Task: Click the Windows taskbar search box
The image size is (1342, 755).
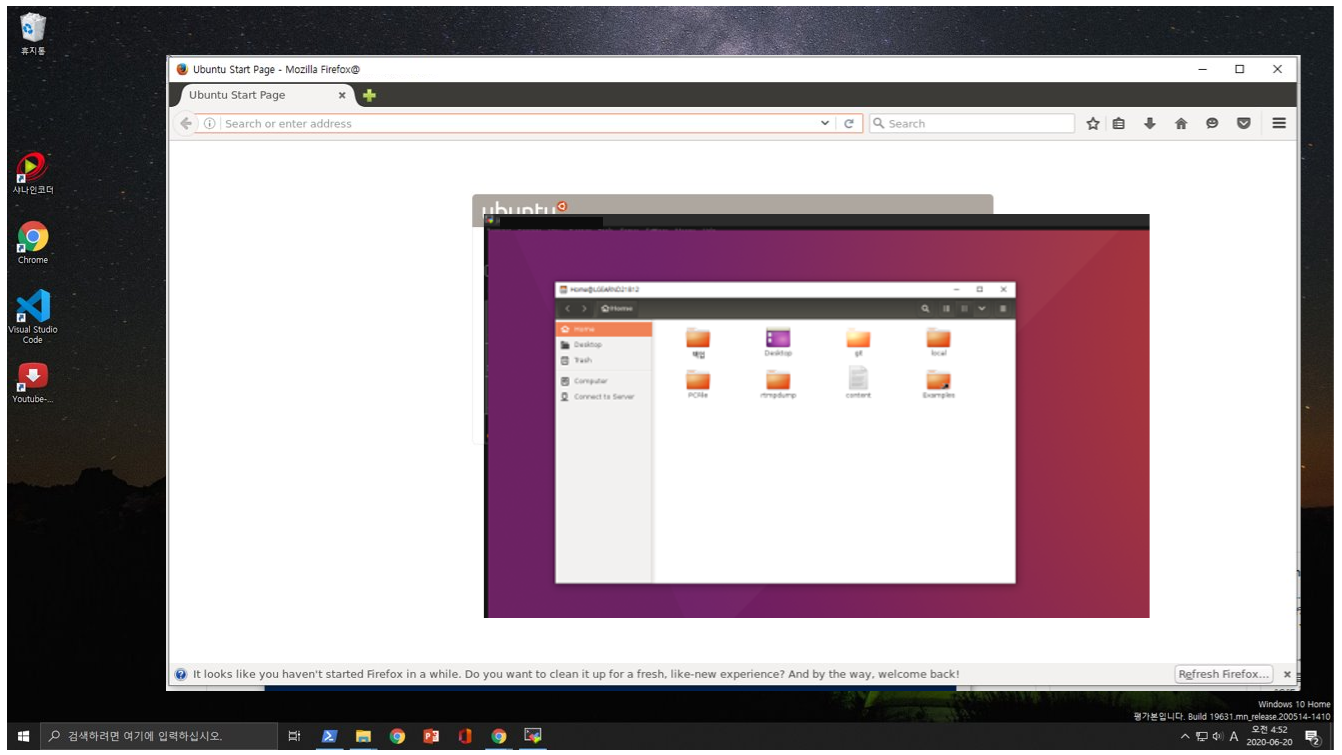Action: point(159,736)
